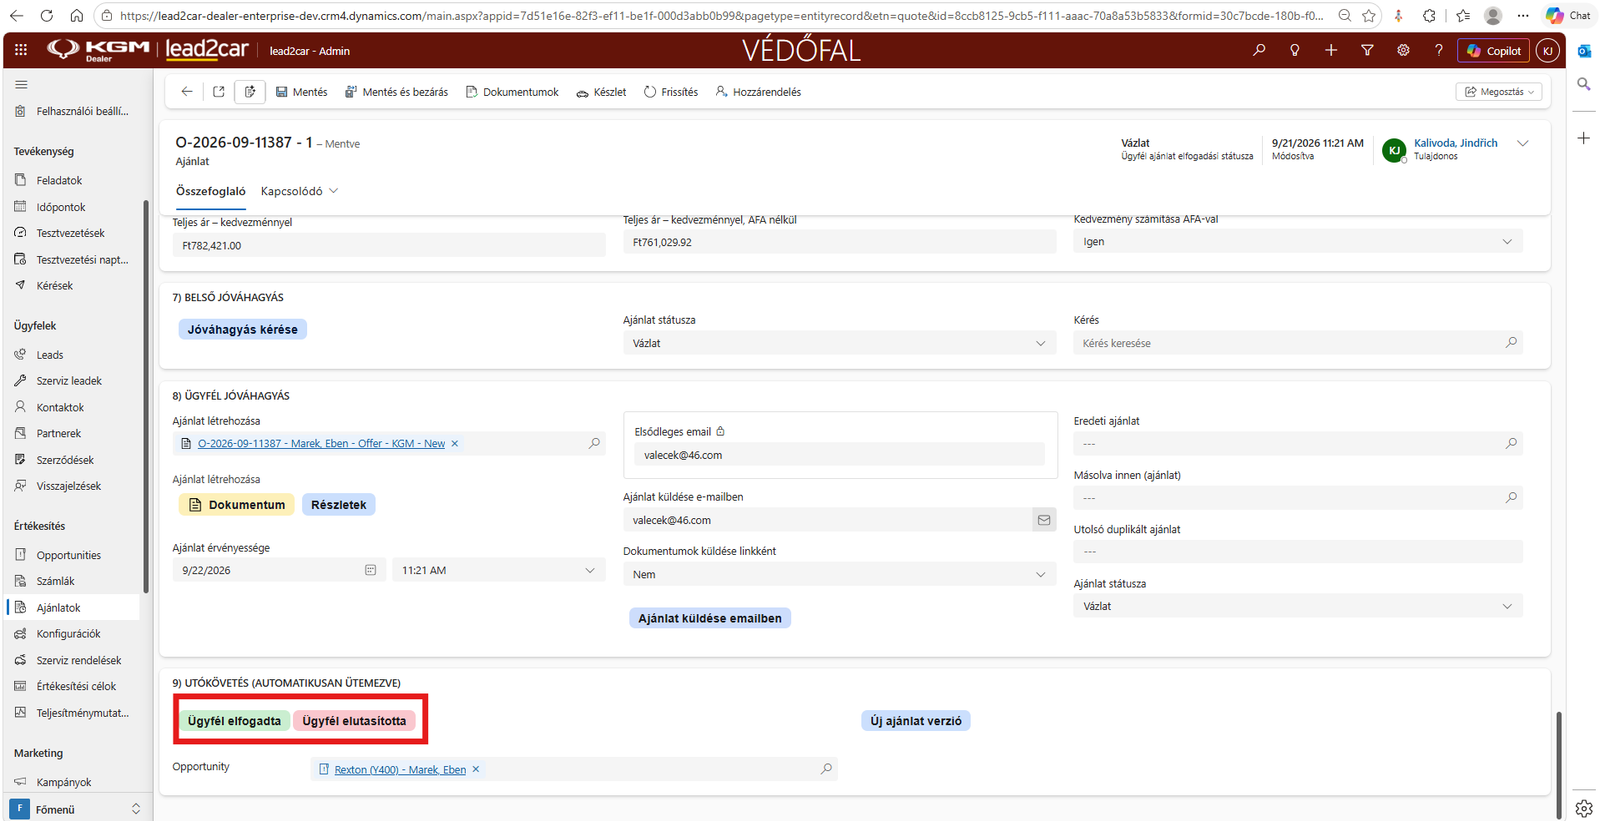The image size is (1600, 821).
Task: Switch the Főmenü area selector
Action: click(x=76, y=809)
